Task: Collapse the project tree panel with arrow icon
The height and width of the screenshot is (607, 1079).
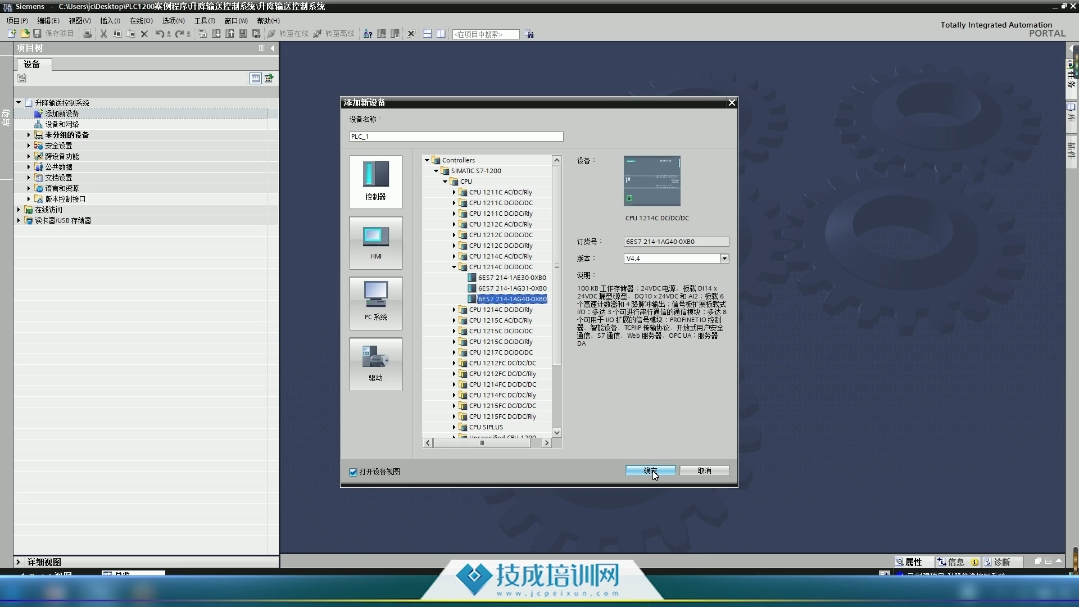Action: (x=273, y=48)
